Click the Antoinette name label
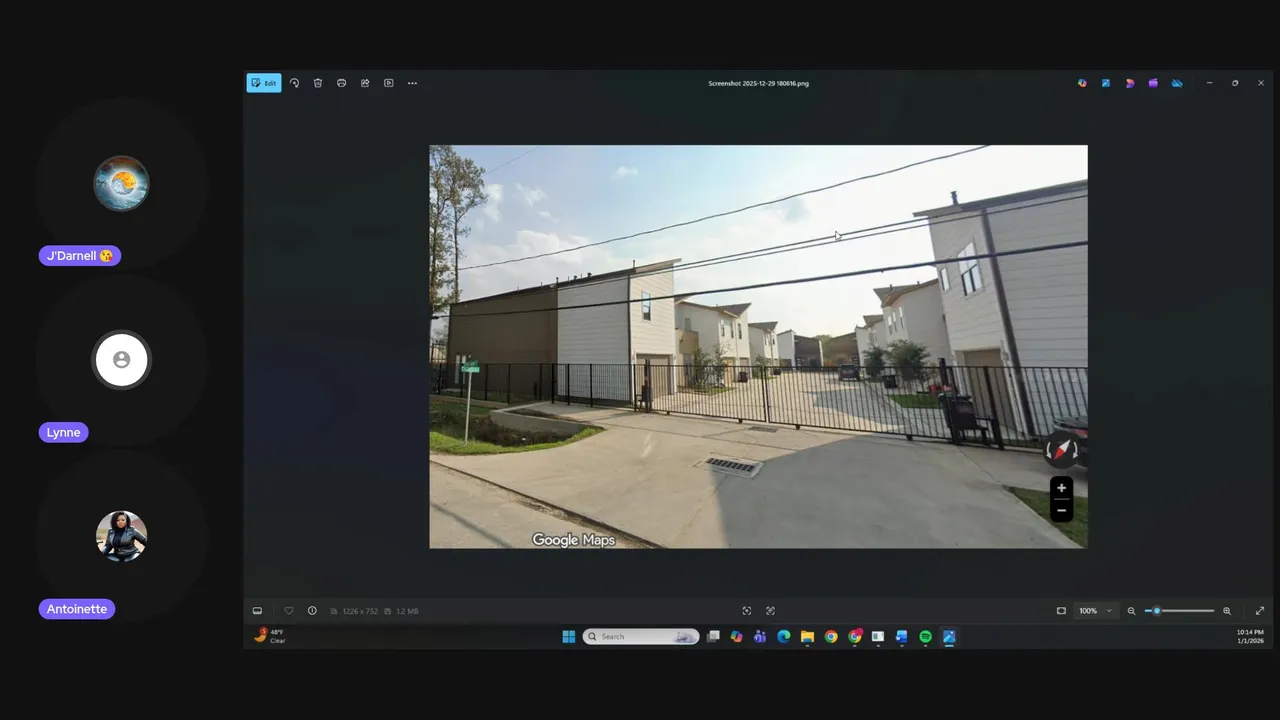Screen dimensions: 1280x720 click(77, 609)
